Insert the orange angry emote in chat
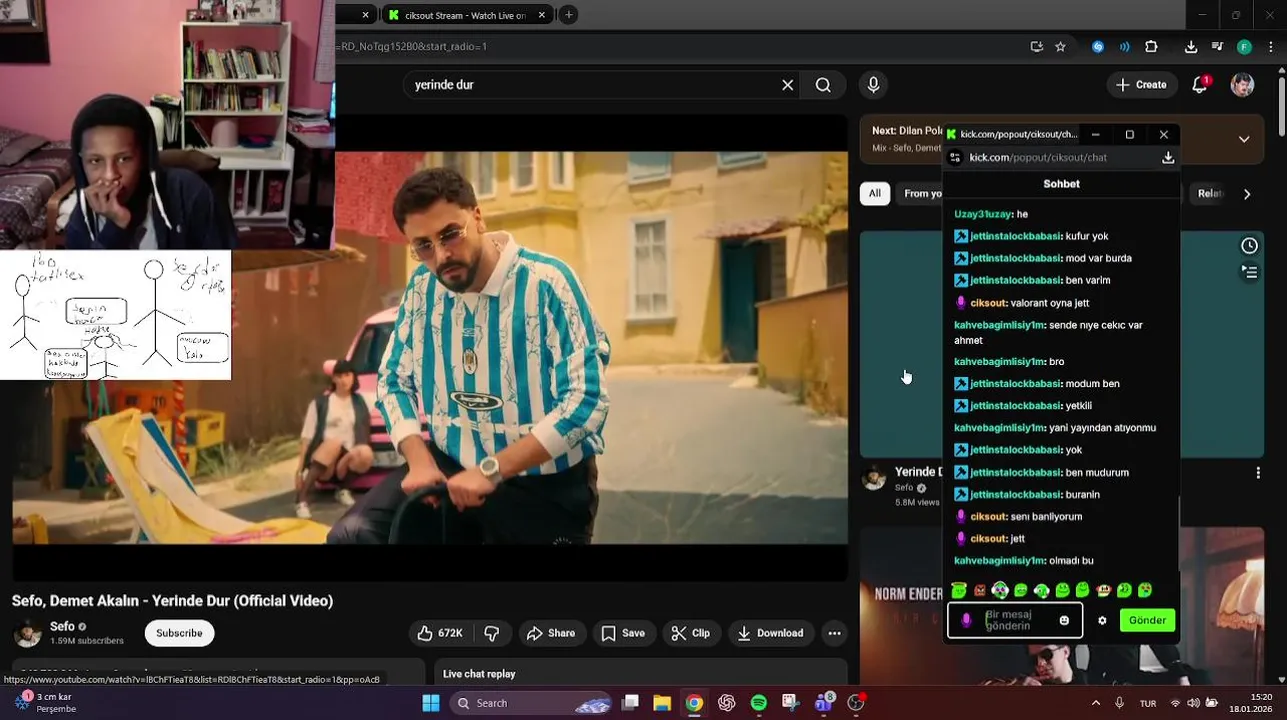This screenshot has height=720, width=1287. pos(980,591)
